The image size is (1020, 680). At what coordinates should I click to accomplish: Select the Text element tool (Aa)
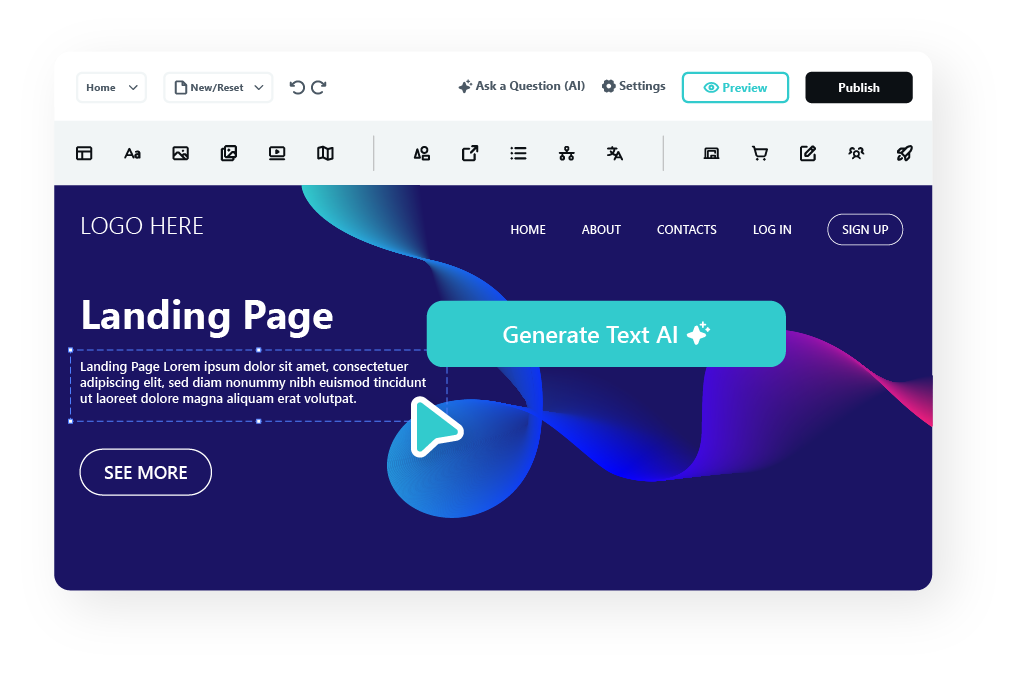(x=132, y=153)
